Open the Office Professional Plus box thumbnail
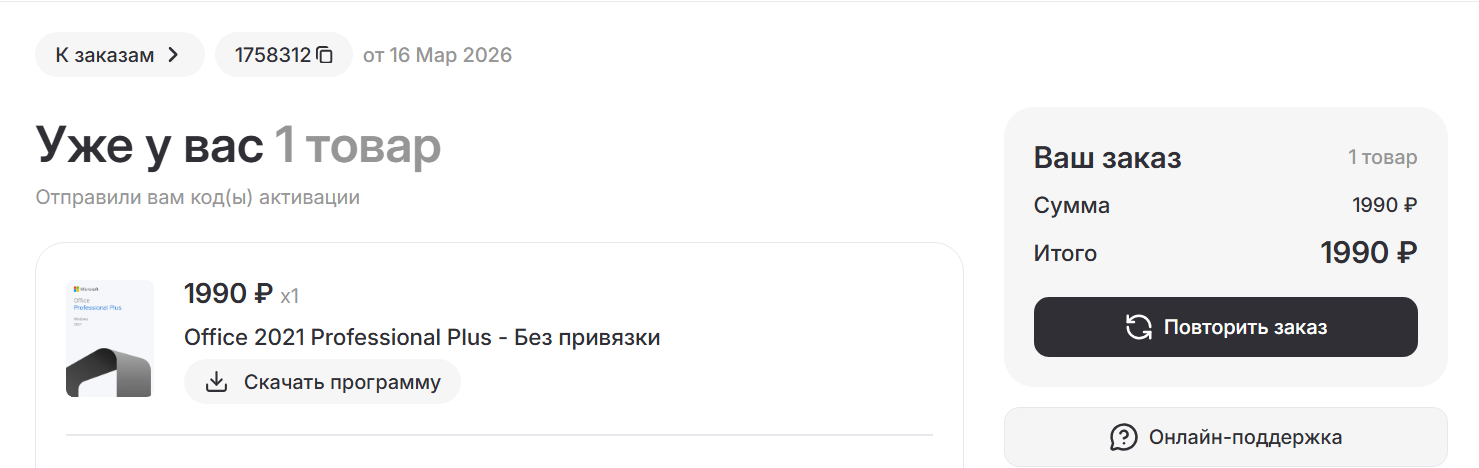The image size is (1479, 468). (109, 338)
